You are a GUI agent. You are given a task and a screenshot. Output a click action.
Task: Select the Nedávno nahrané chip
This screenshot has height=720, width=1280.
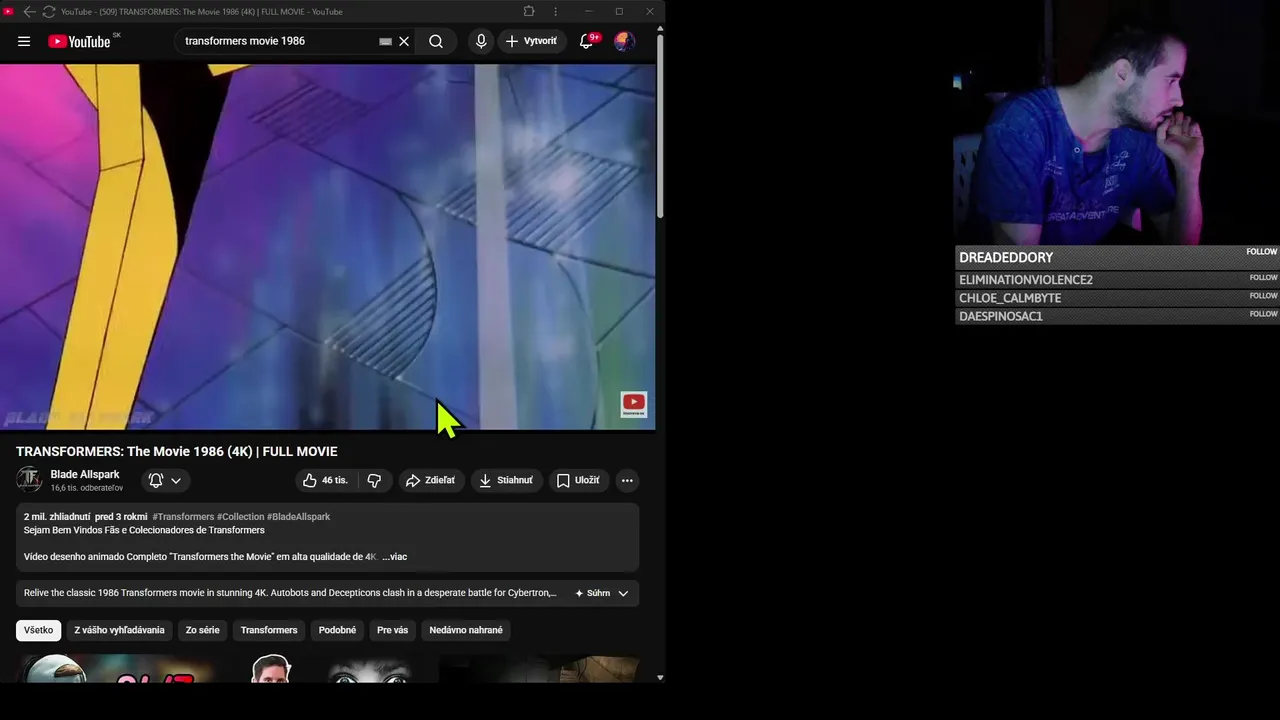(x=466, y=630)
